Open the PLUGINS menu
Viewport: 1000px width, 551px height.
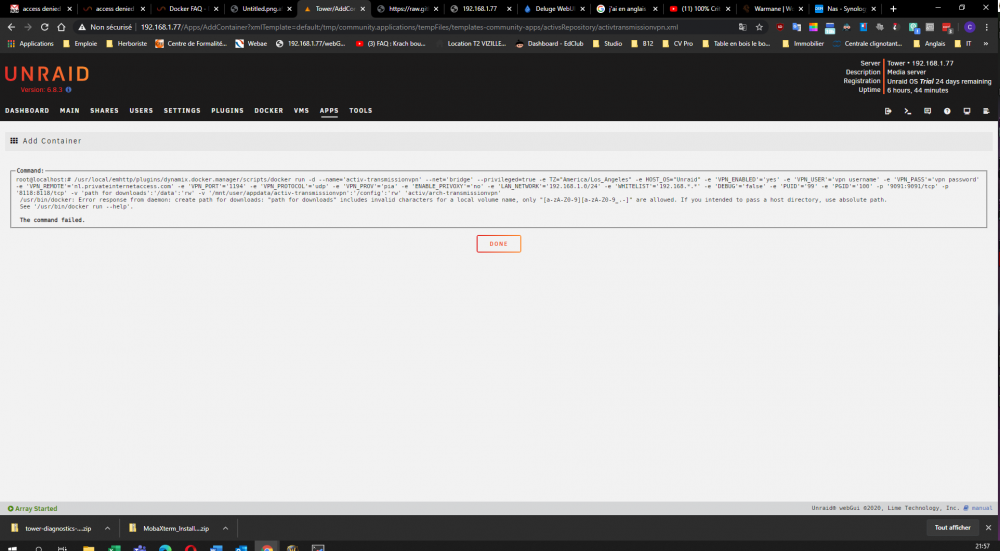tap(227, 111)
